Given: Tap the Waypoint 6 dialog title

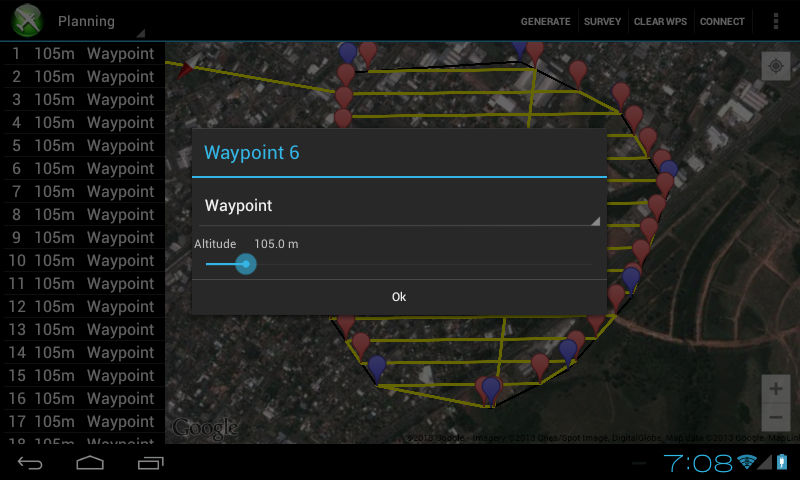Looking at the screenshot, I should click(252, 153).
